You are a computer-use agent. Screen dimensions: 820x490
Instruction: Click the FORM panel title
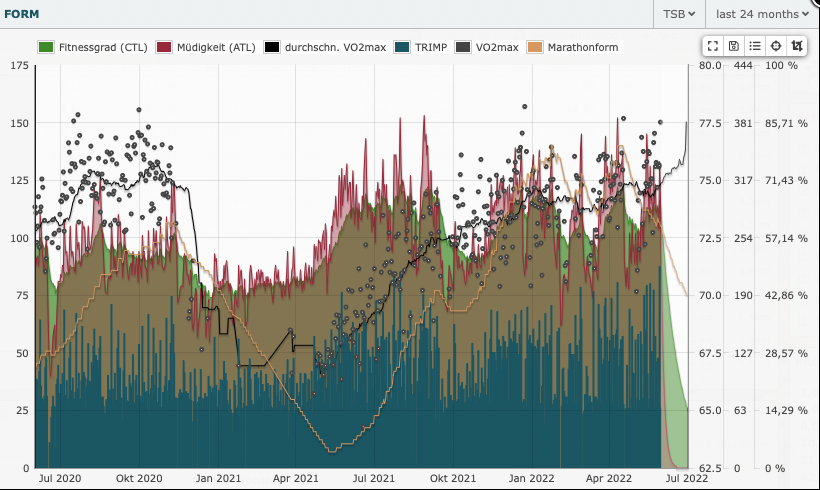[23, 14]
